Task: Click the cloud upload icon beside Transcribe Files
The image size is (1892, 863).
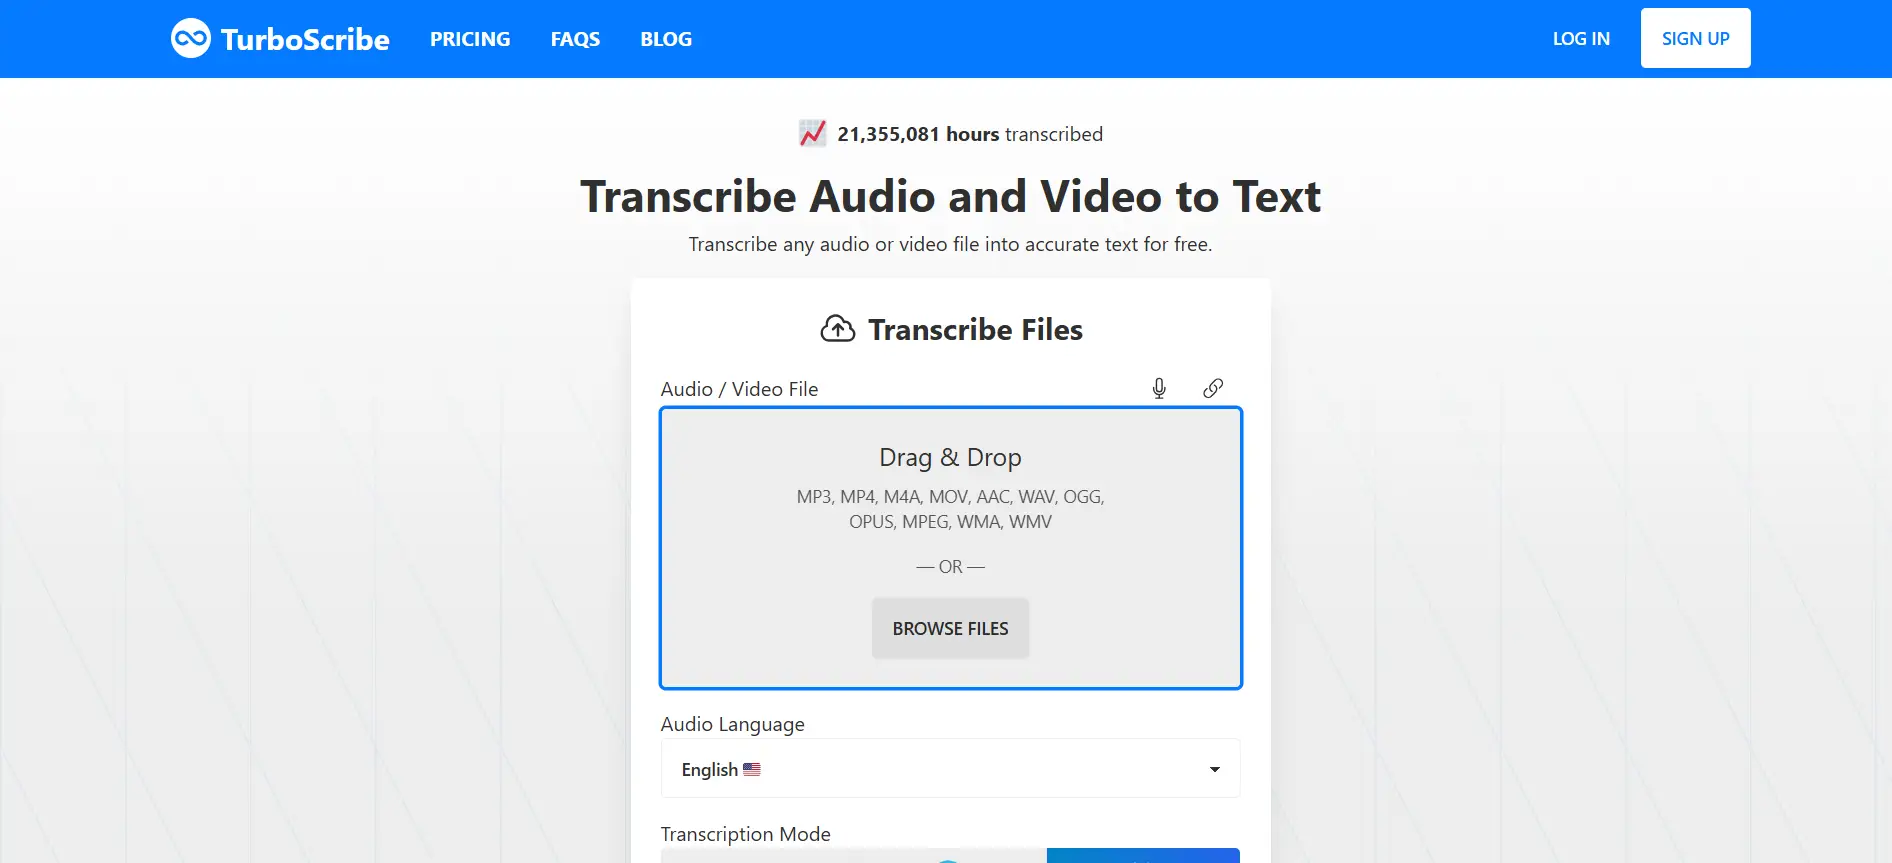Action: 838,329
